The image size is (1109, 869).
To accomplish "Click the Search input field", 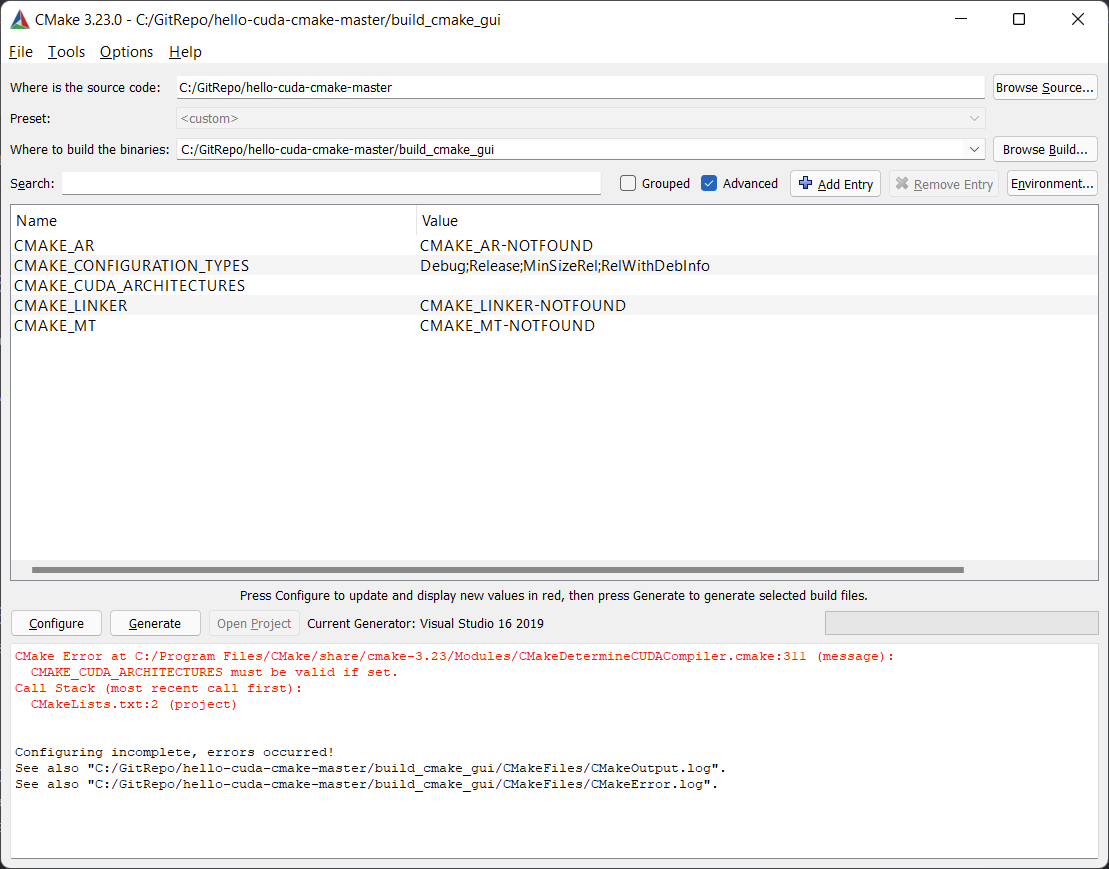I will [331, 183].
